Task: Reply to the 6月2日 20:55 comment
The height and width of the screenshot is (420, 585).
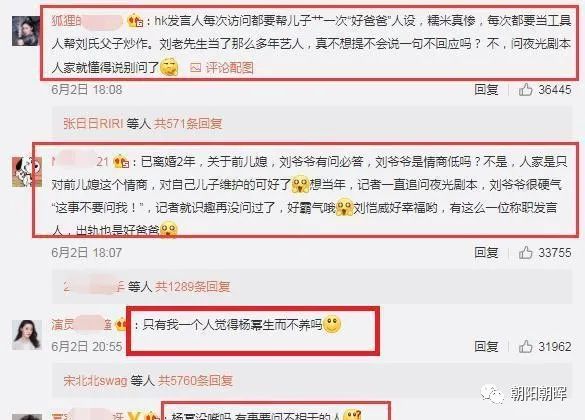Action: pos(486,346)
